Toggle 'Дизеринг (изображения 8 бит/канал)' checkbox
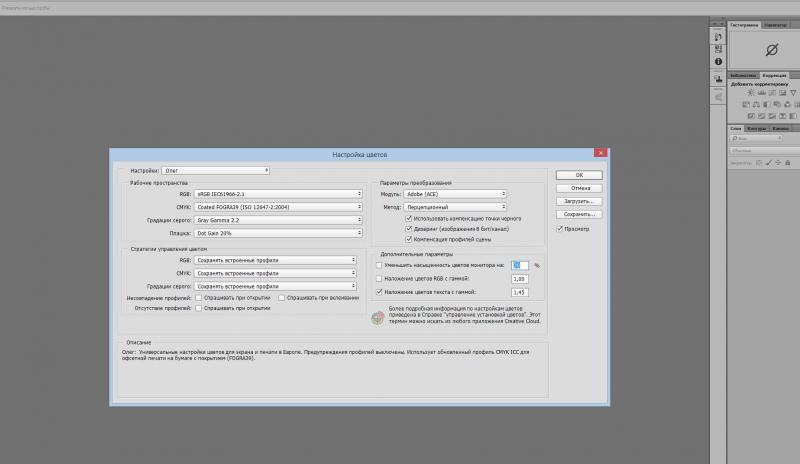800x464 pixels. pos(409,229)
